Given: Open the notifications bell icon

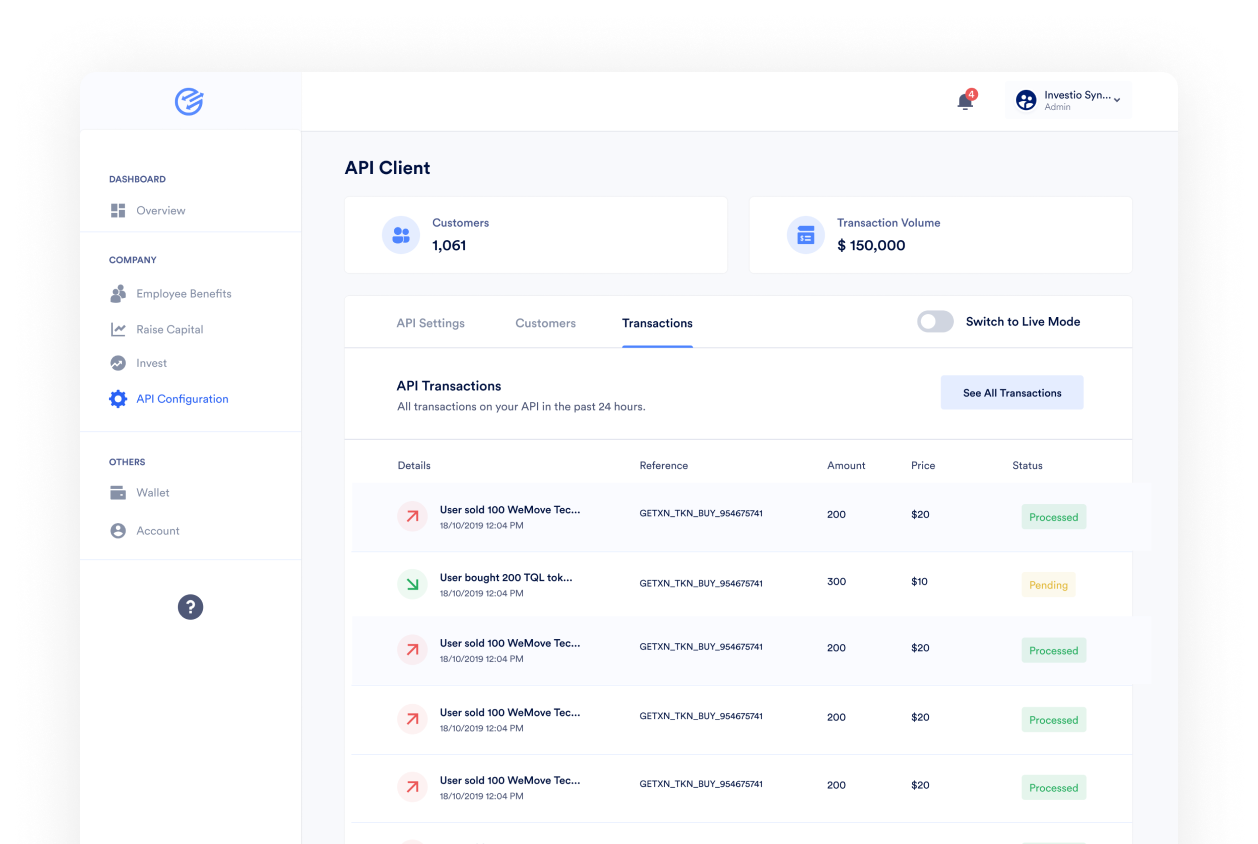Looking at the screenshot, I should point(965,101).
